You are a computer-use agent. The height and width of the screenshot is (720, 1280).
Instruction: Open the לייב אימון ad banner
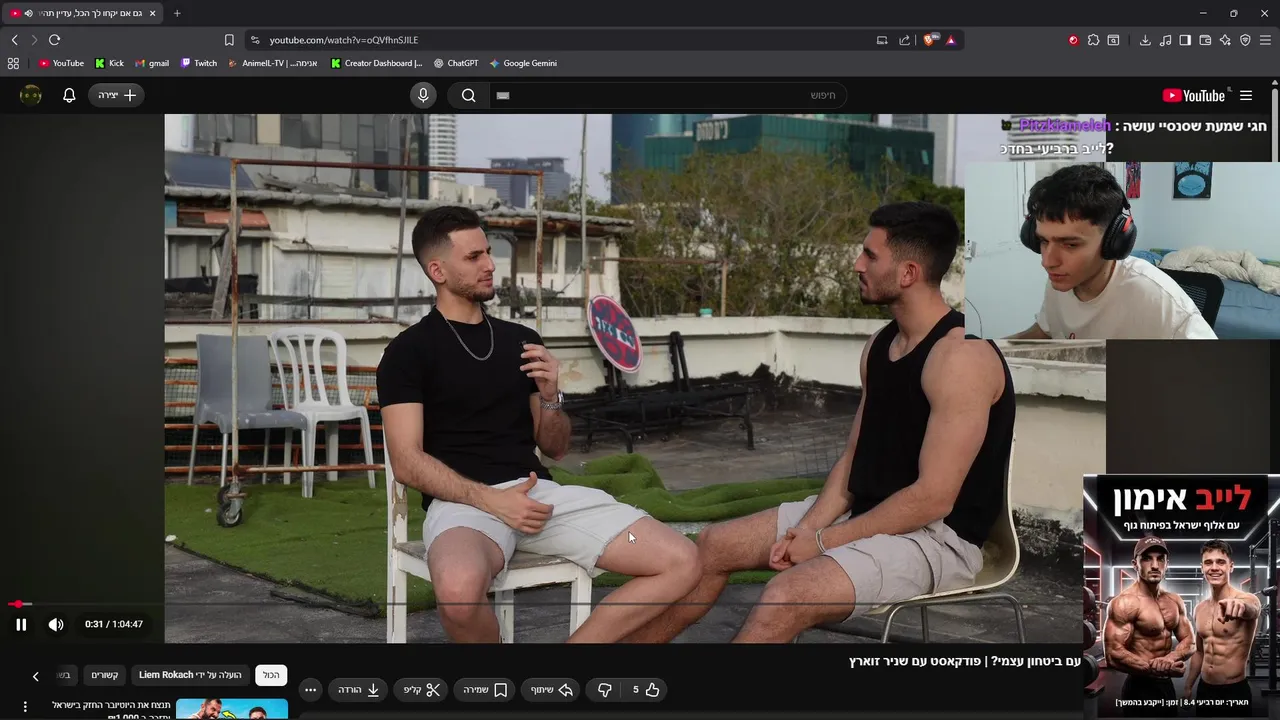(x=1181, y=596)
